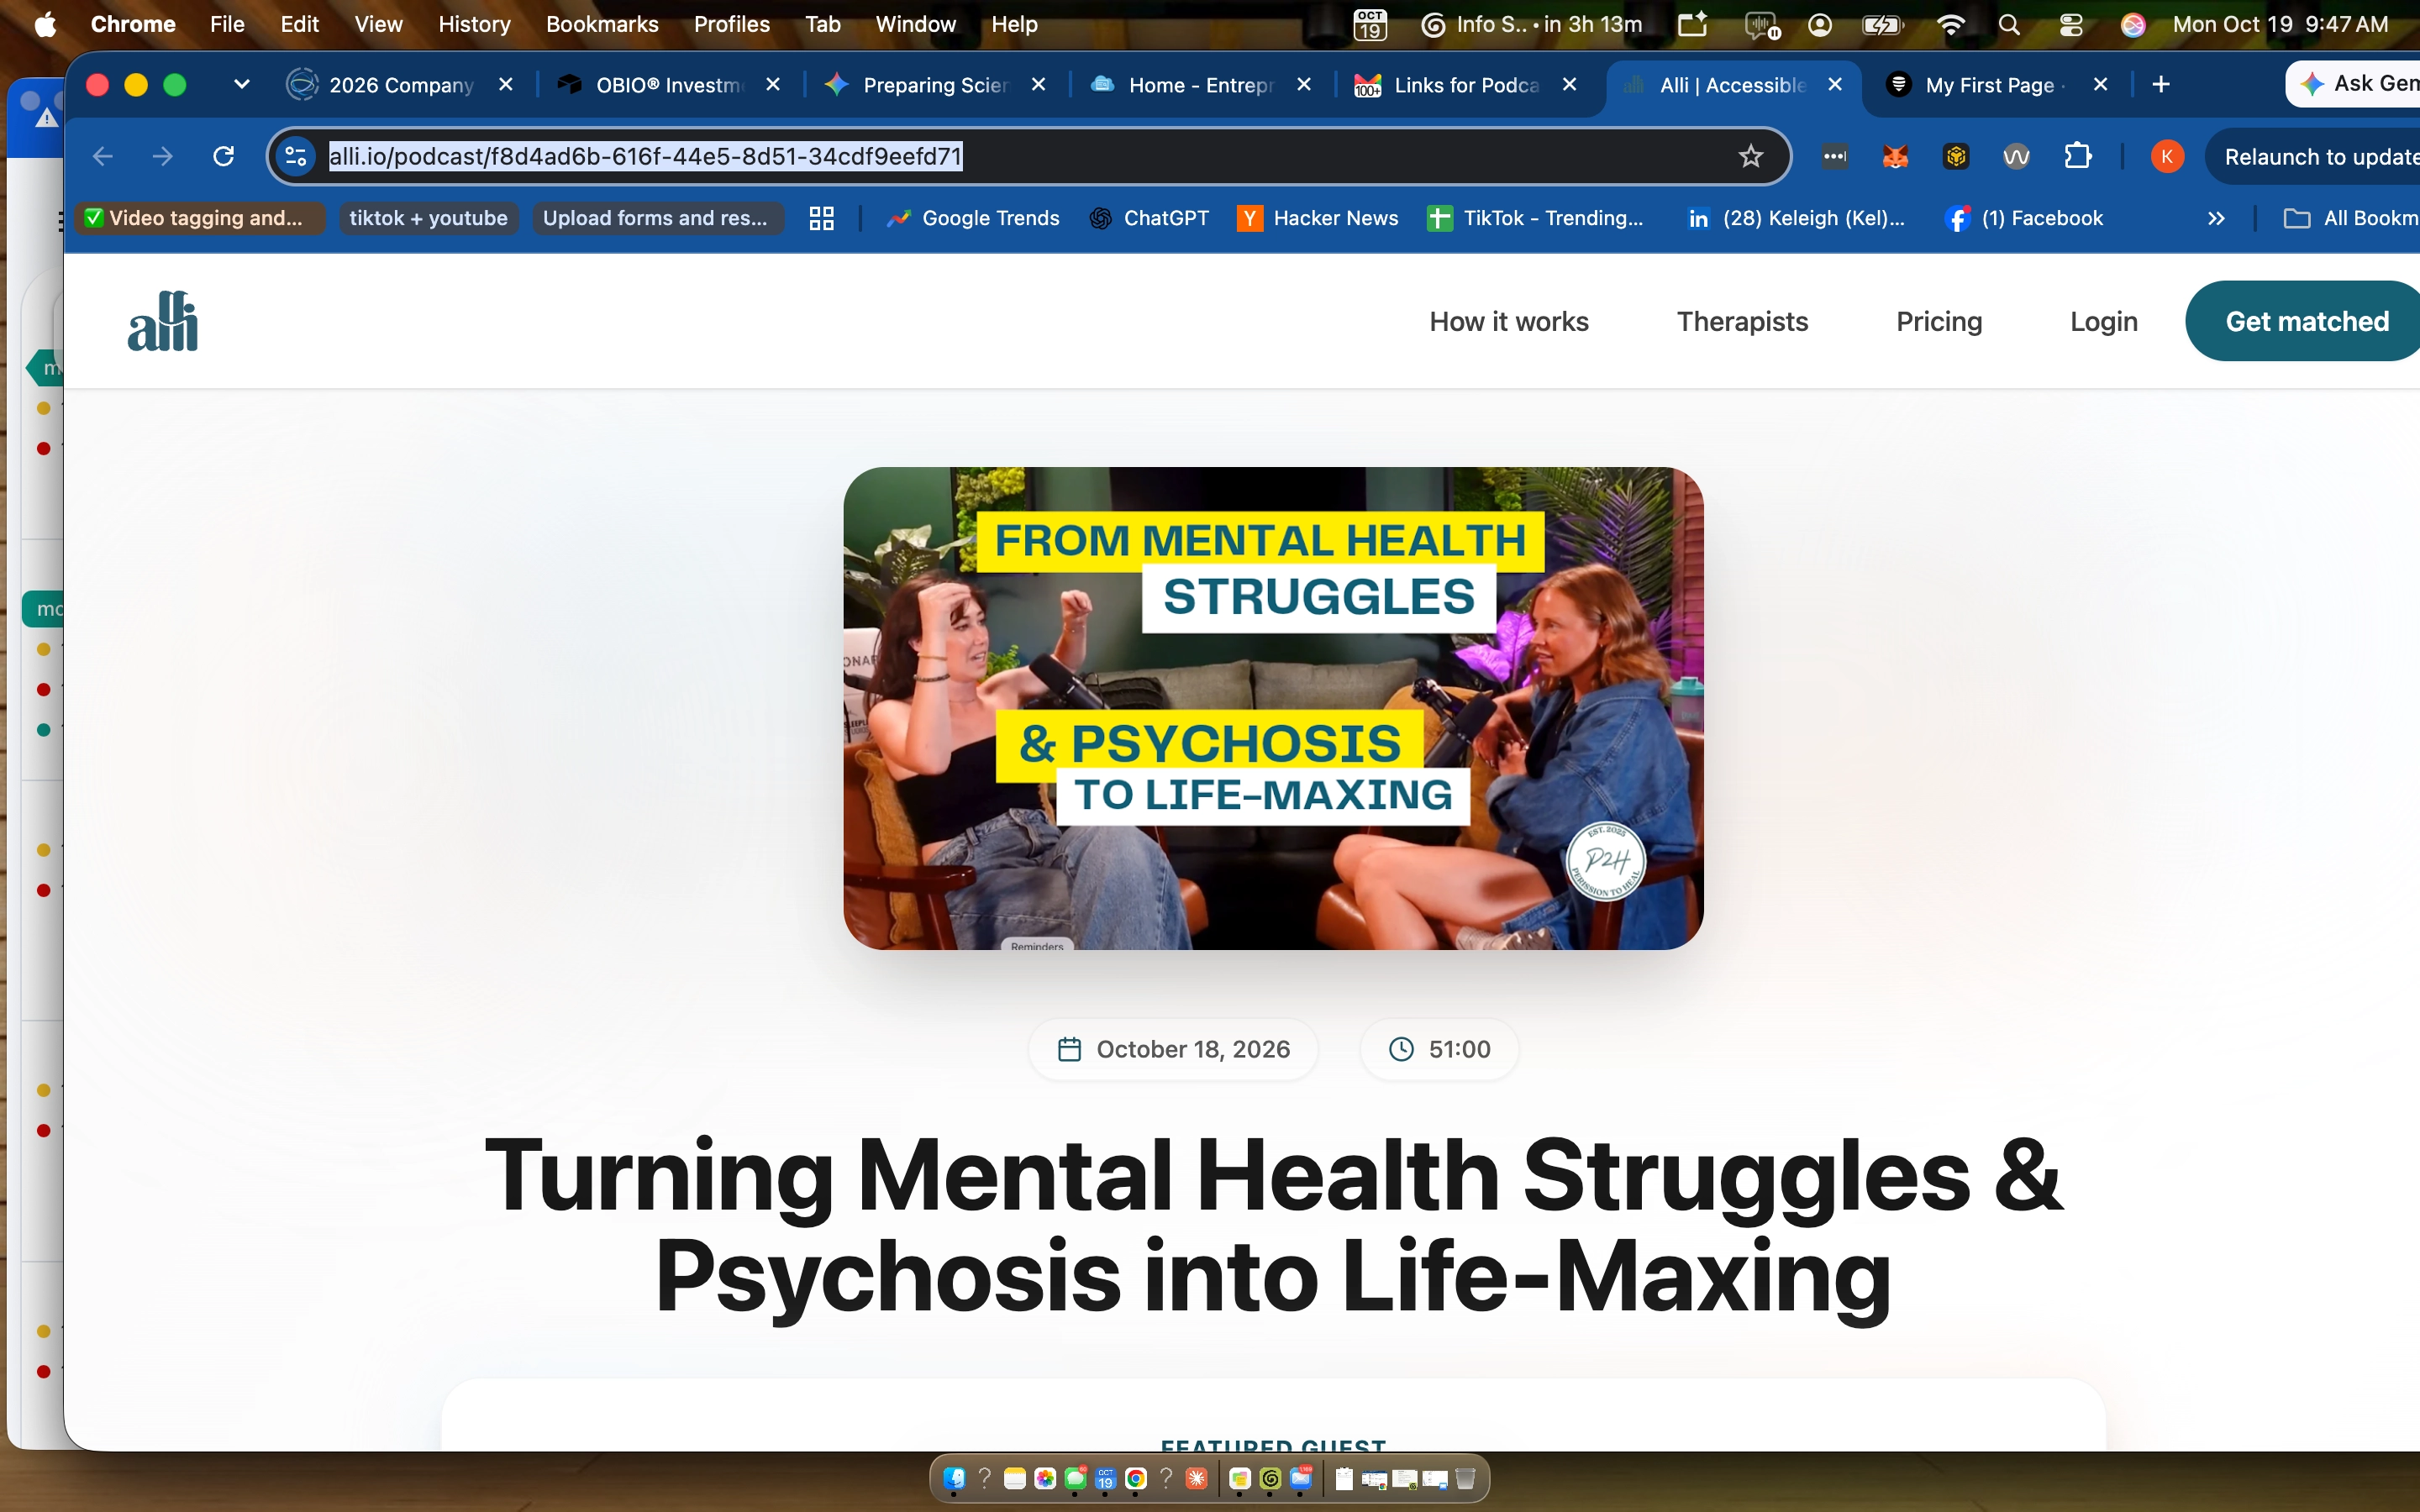The image size is (2420, 1512).
Task: Open the site information icon in address bar
Action: [296, 156]
